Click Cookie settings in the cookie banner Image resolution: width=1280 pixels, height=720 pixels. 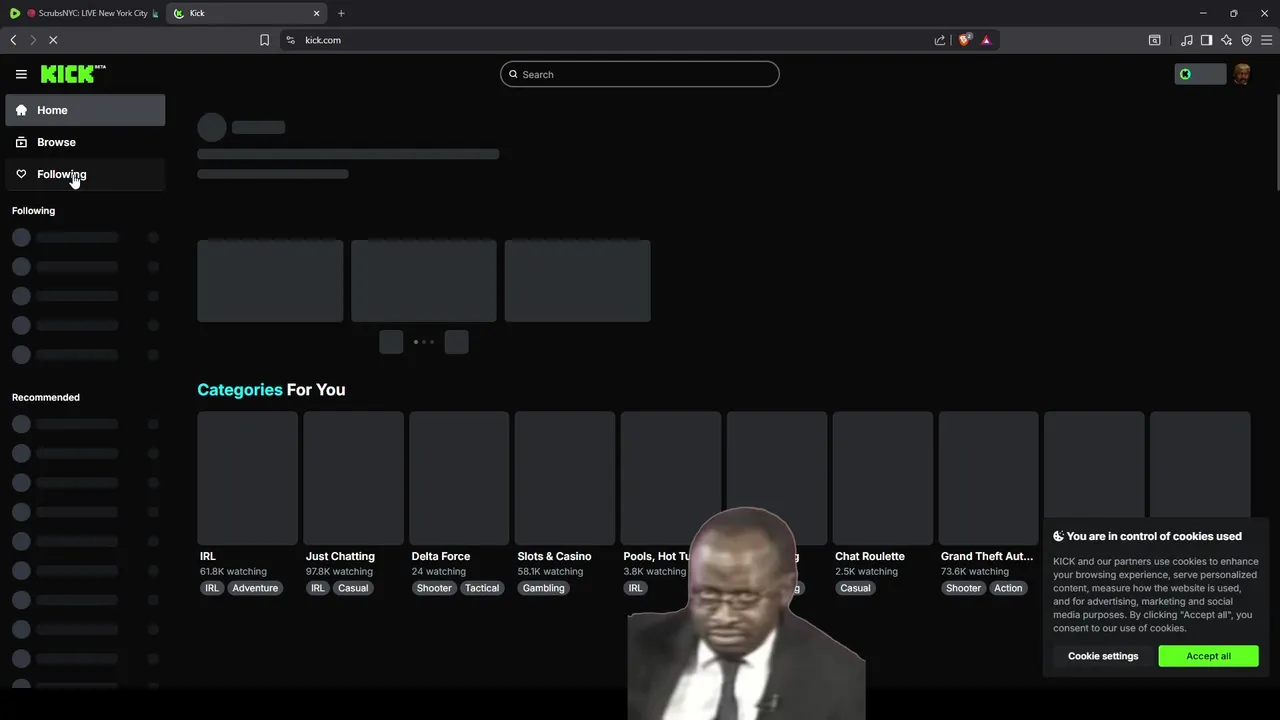1103,656
